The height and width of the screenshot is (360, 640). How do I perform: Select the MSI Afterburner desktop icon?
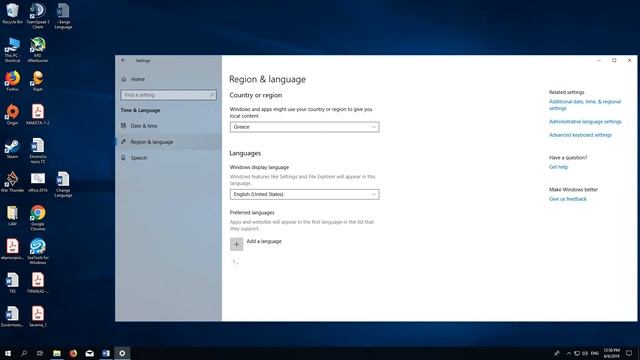[x=38, y=50]
